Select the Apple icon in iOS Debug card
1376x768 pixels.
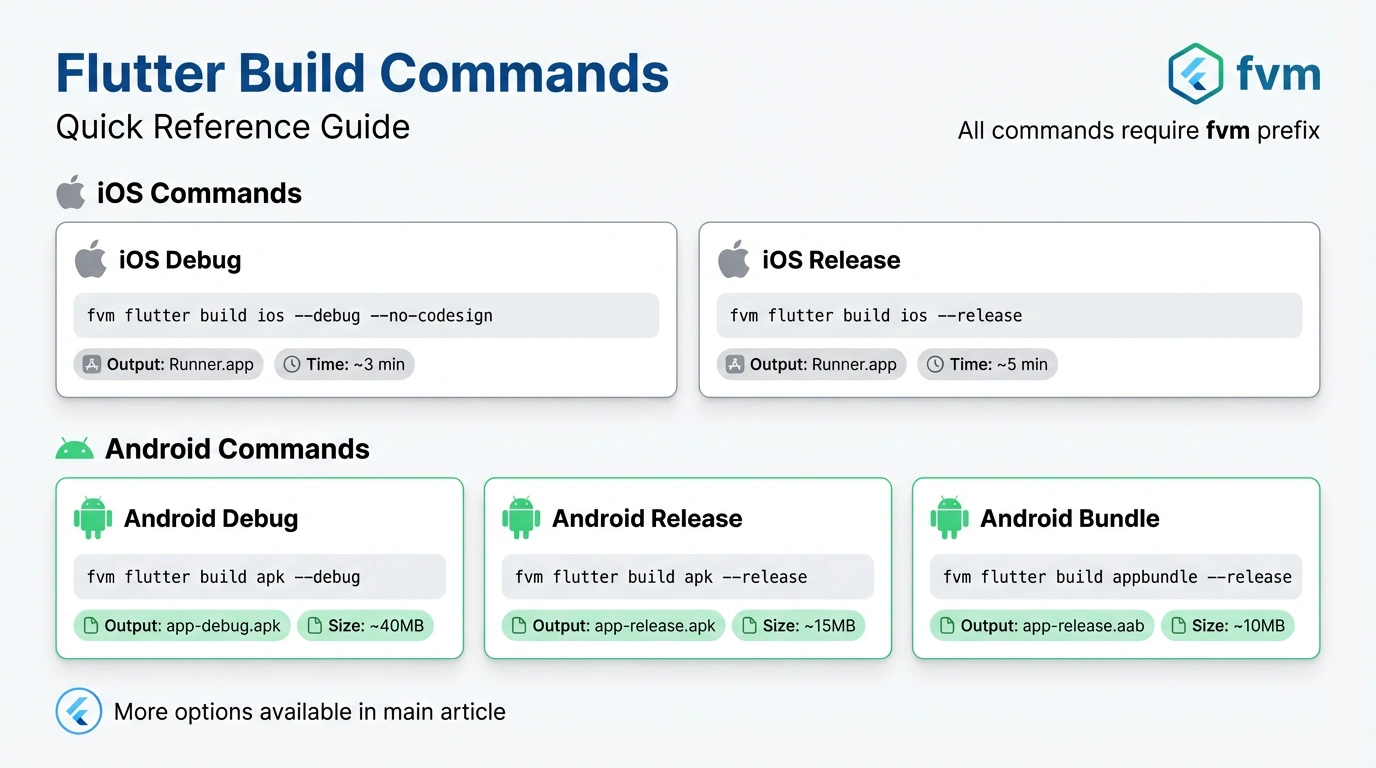coord(90,259)
